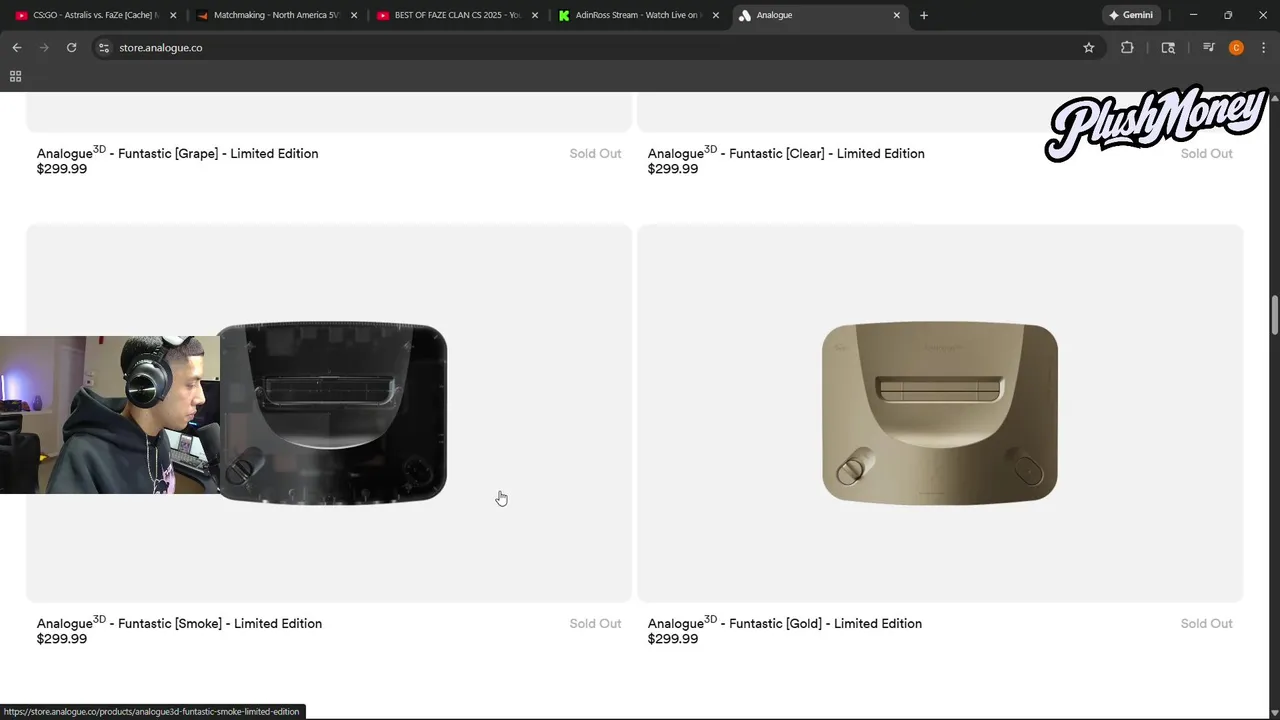1280x720 pixels.
Task: Open the site information icon in address bar
Action: 103,47
